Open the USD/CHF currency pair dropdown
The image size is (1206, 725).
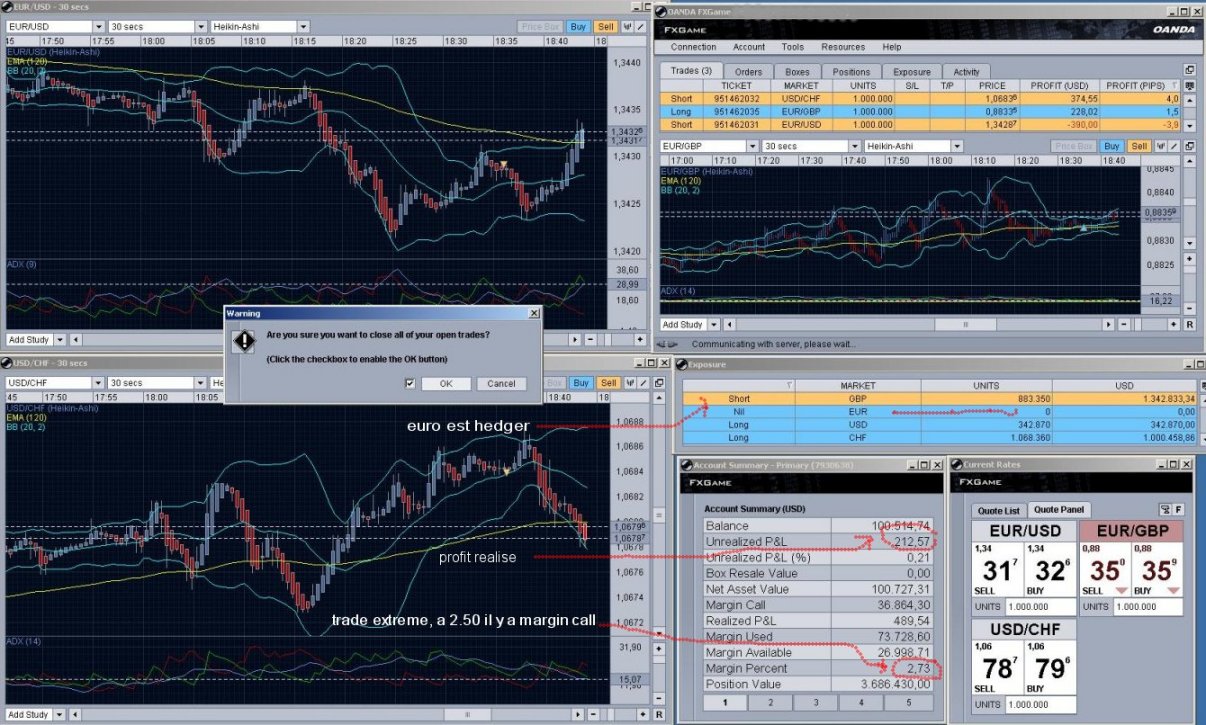[x=97, y=383]
